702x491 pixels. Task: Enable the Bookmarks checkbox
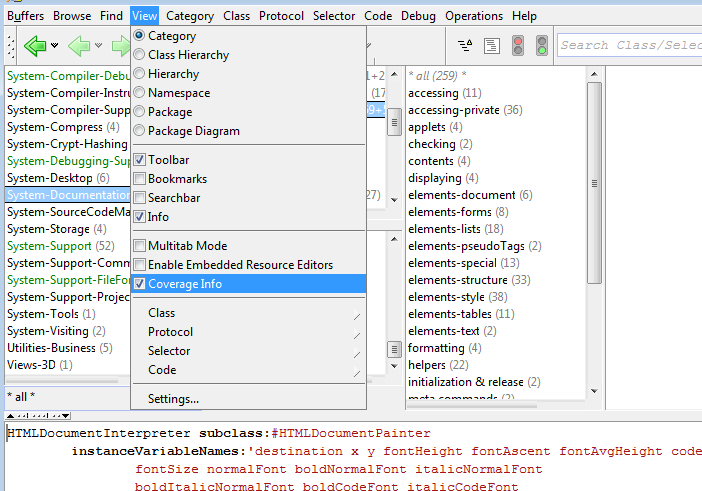(x=140, y=179)
